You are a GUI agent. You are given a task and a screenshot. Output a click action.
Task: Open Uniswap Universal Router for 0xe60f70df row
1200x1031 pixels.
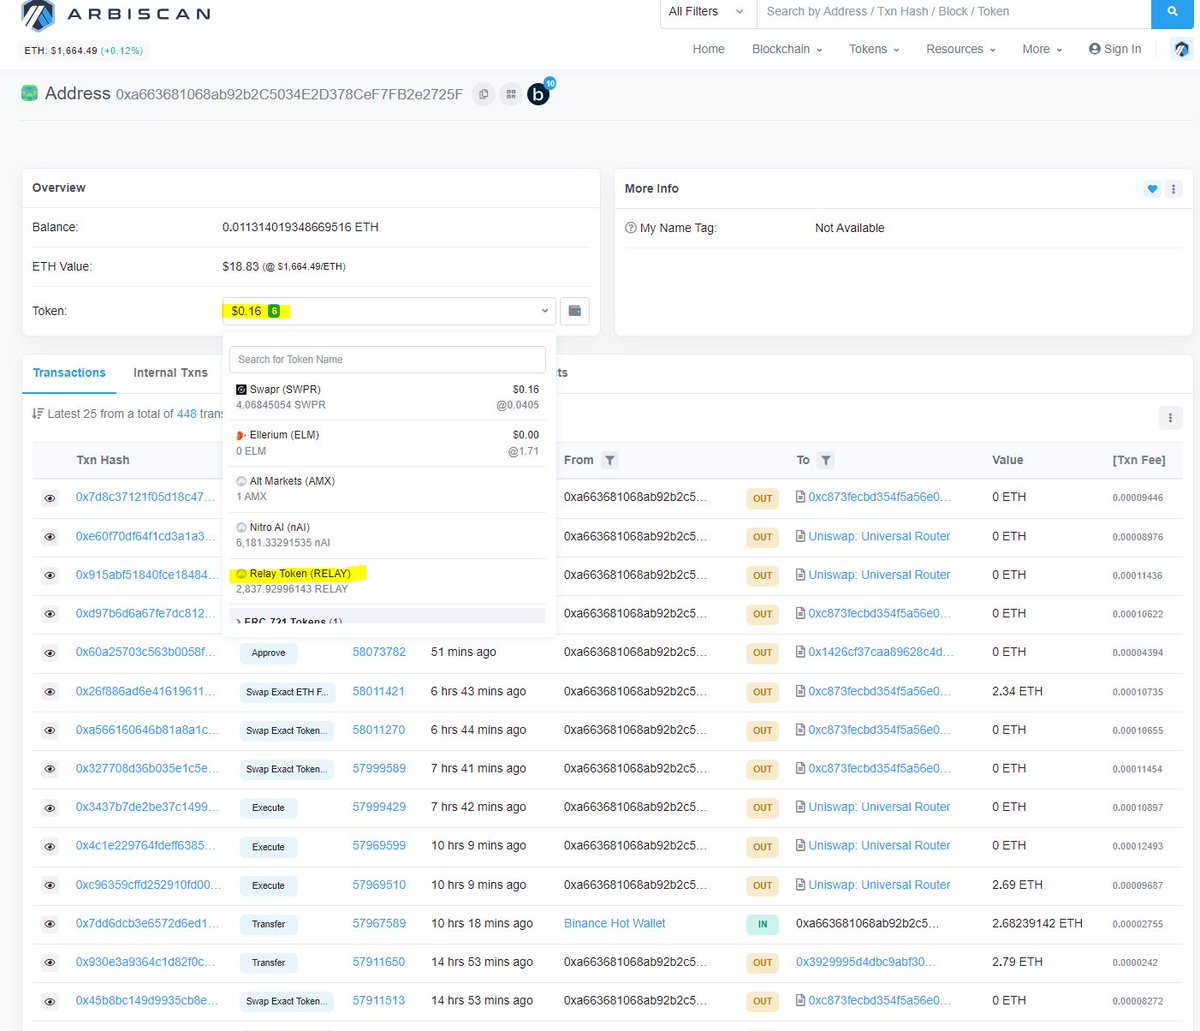point(879,536)
